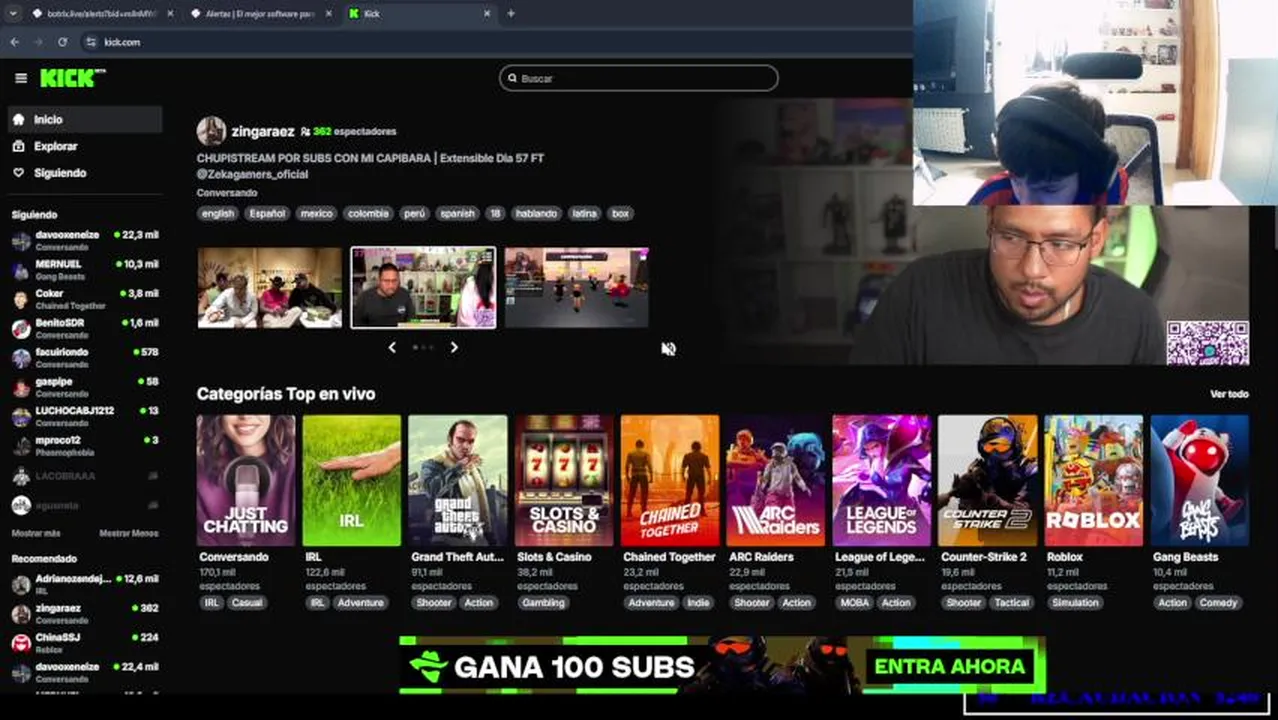Open mproco12 channel in Siguiendo list
This screenshot has width=1278, height=720.
(x=85, y=445)
